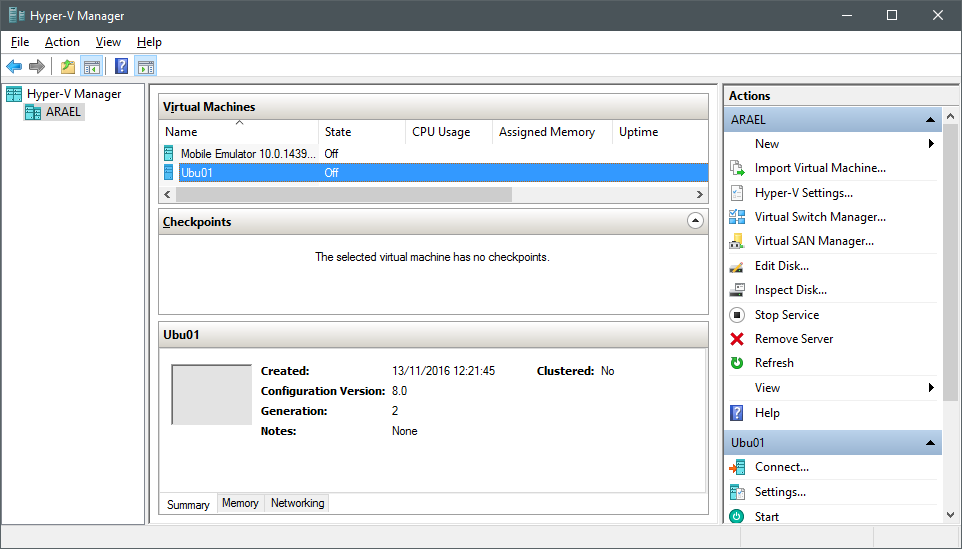Select the Hyper-V Manager tree node

click(74, 94)
